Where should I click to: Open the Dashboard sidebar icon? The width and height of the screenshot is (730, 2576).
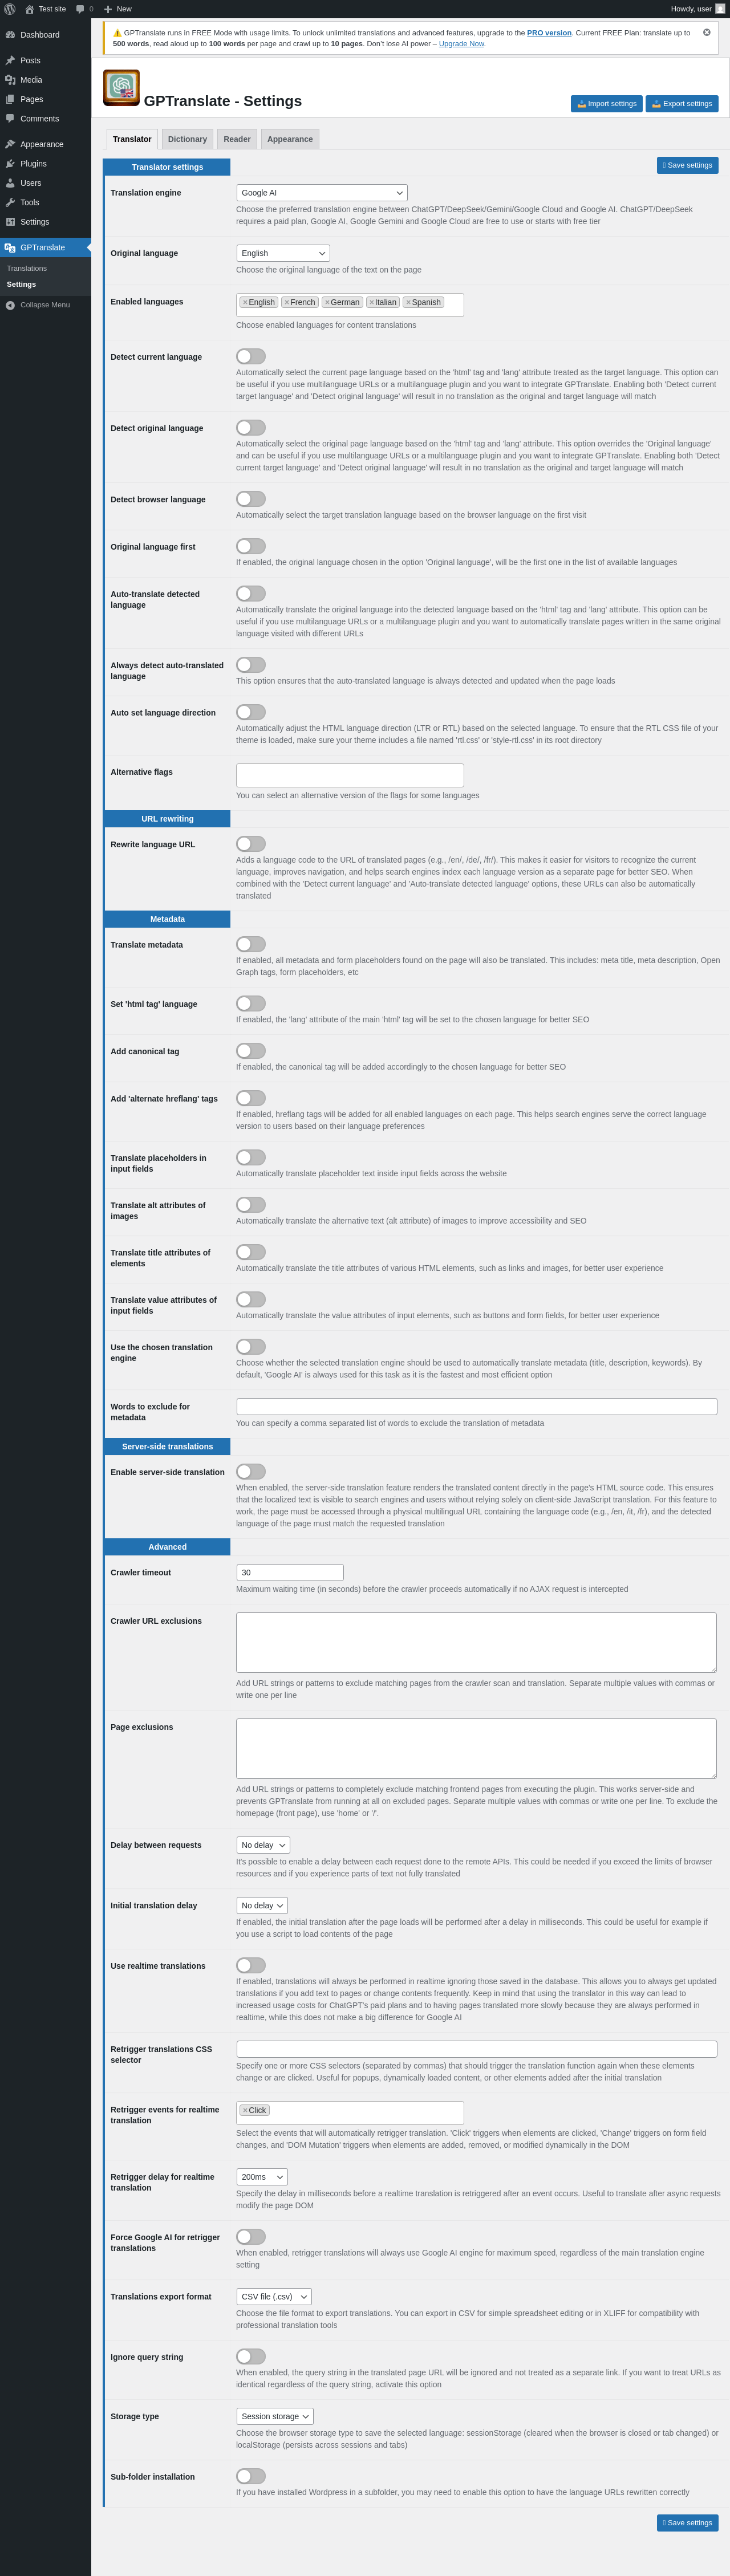10,35
